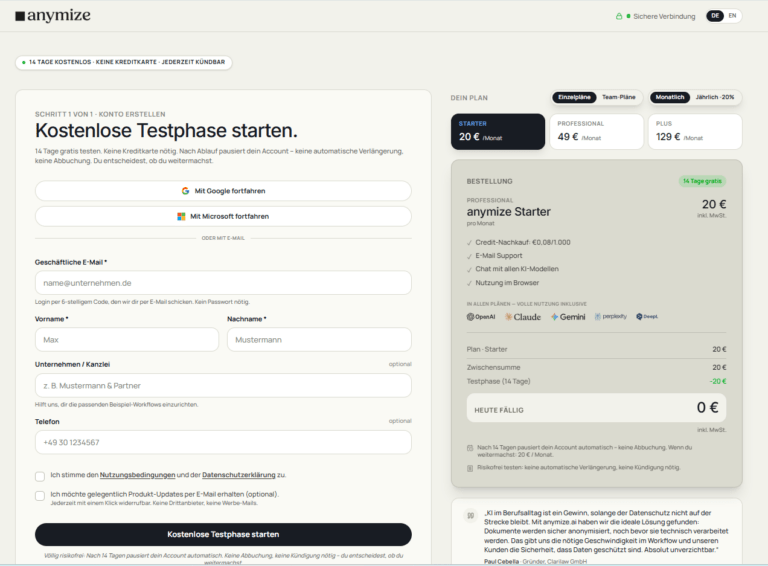Click the Claude logo
The height and width of the screenshot is (566, 768).
(x=523, y=317)
